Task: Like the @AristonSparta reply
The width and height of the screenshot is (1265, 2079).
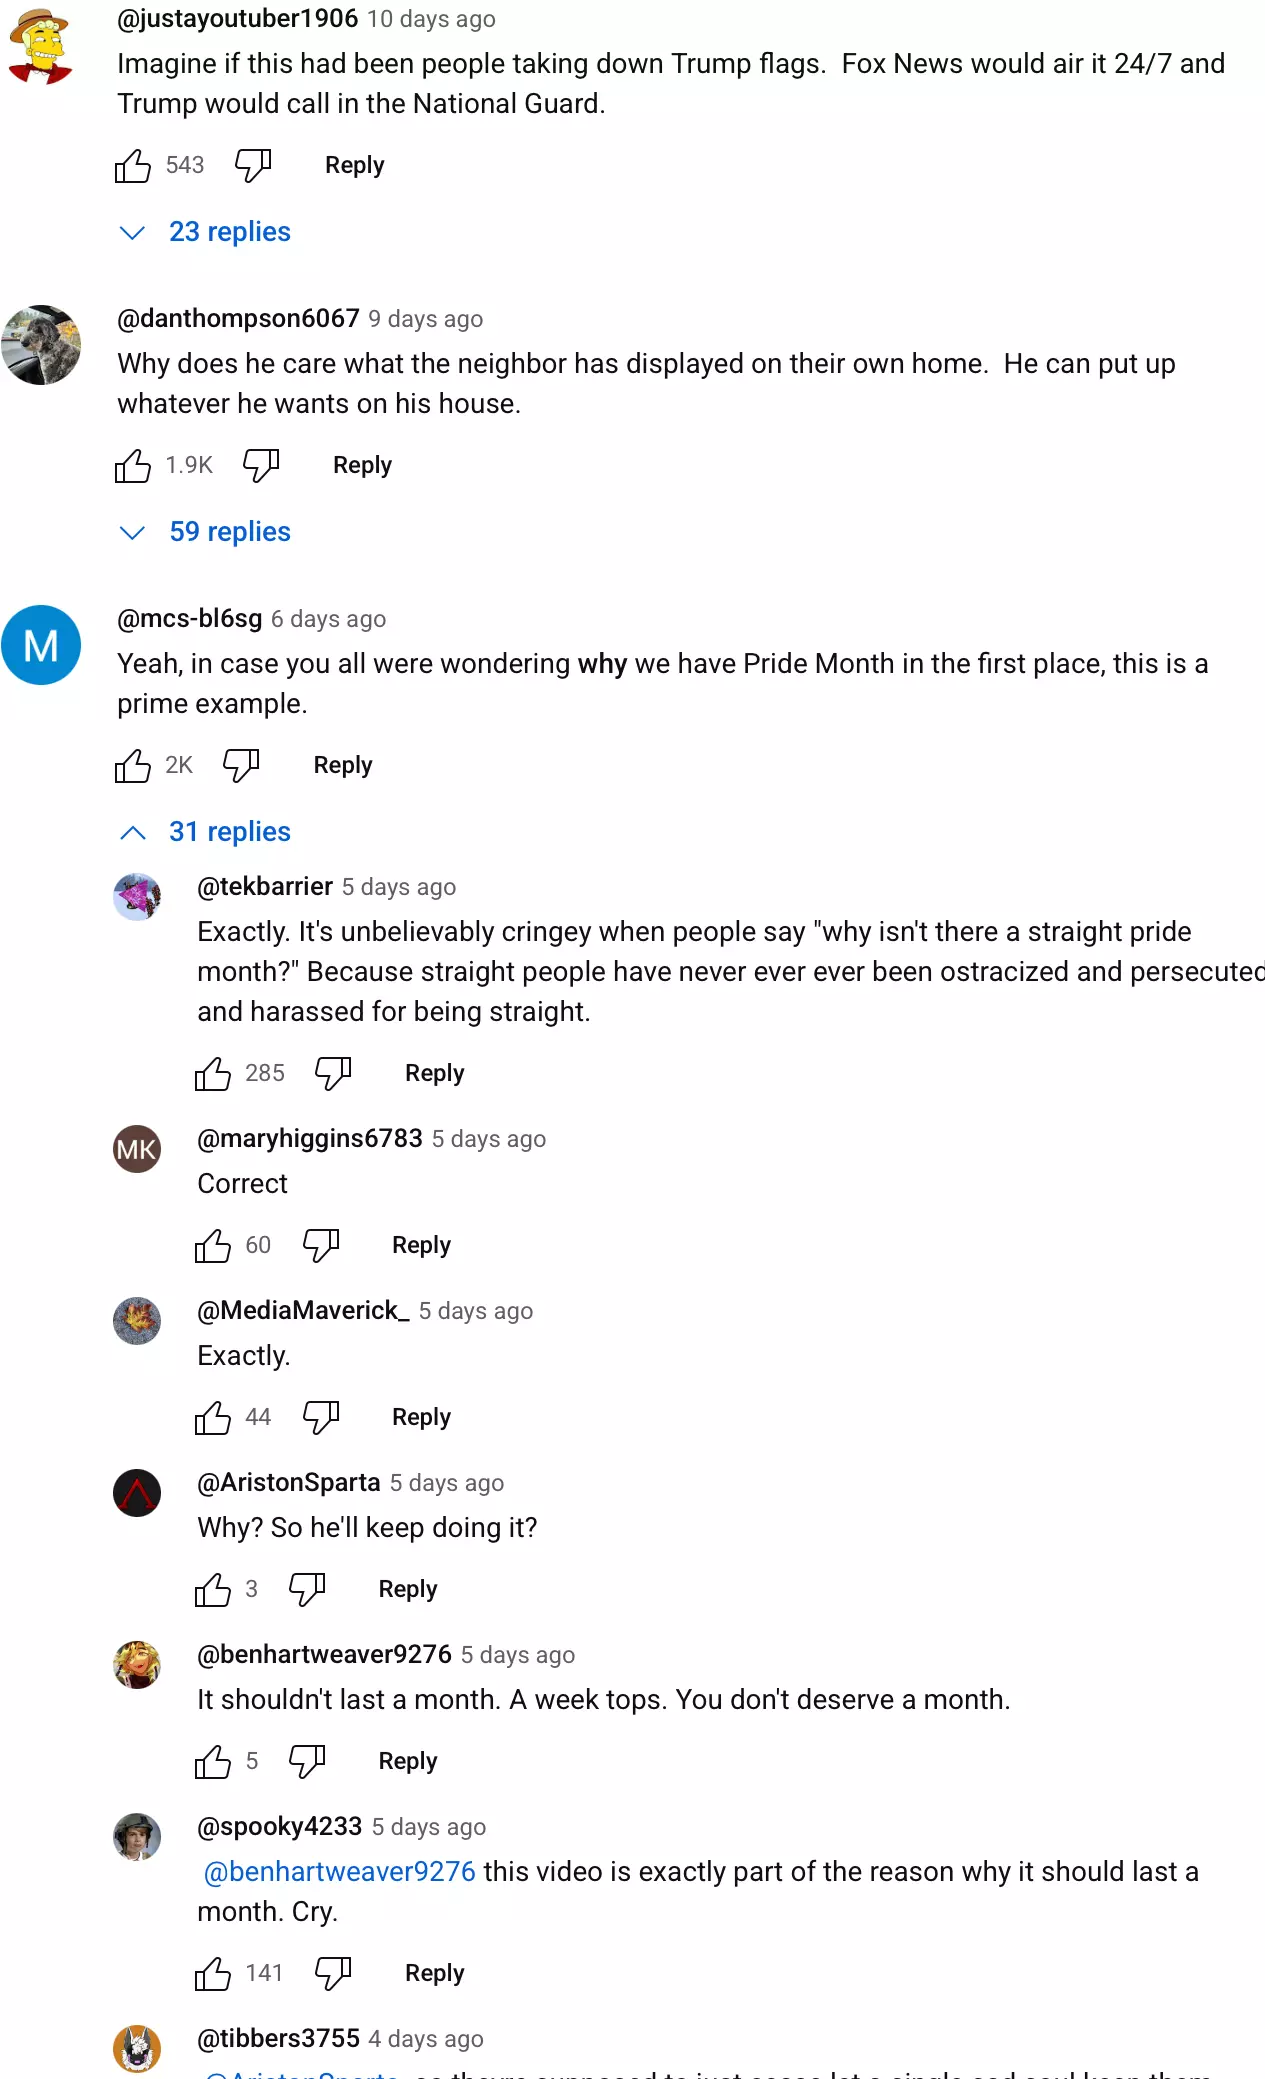Action: click(213, 1590)
